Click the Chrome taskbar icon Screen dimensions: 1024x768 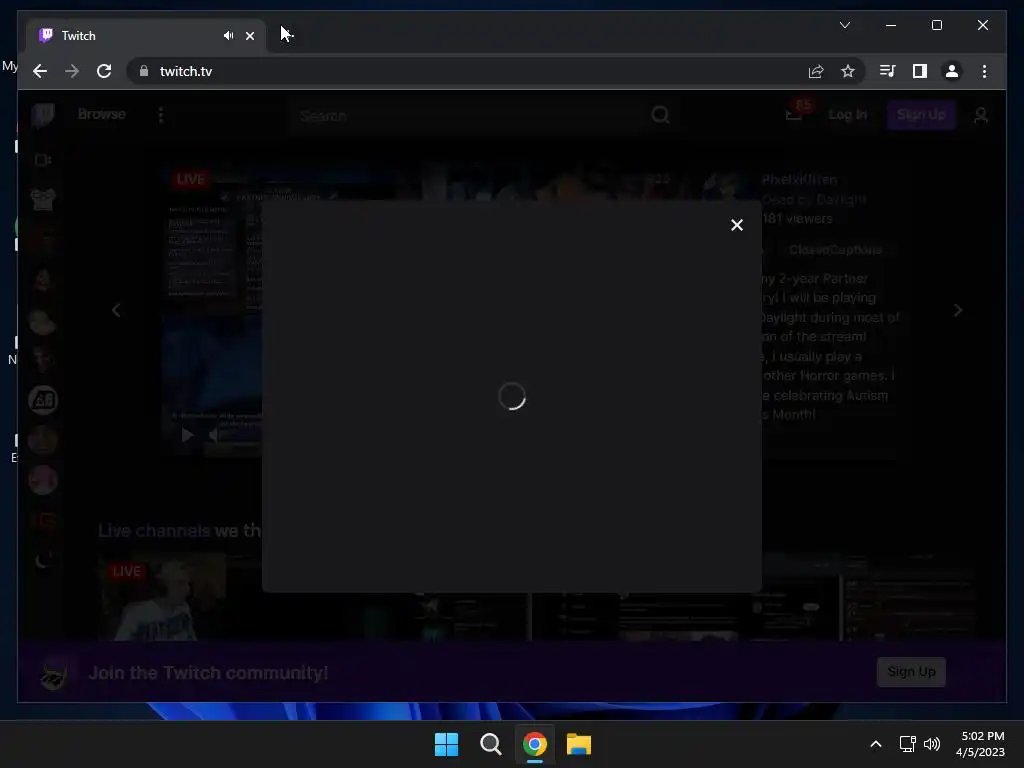pos(535,744)
